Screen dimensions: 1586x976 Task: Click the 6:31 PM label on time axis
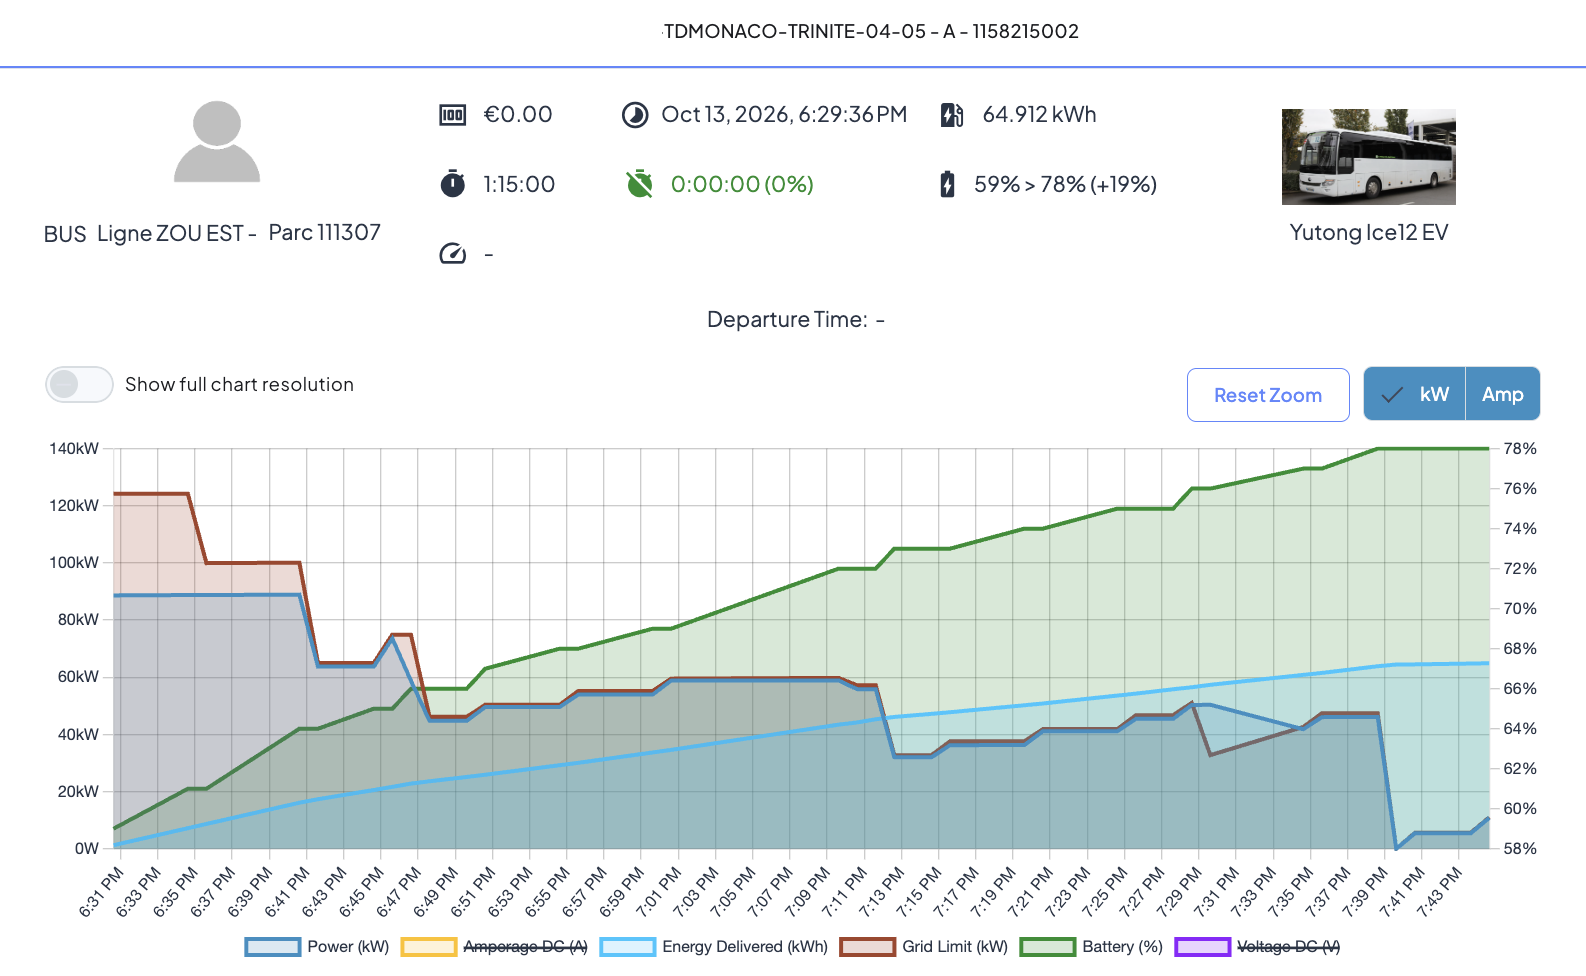[x=101, y=892]
